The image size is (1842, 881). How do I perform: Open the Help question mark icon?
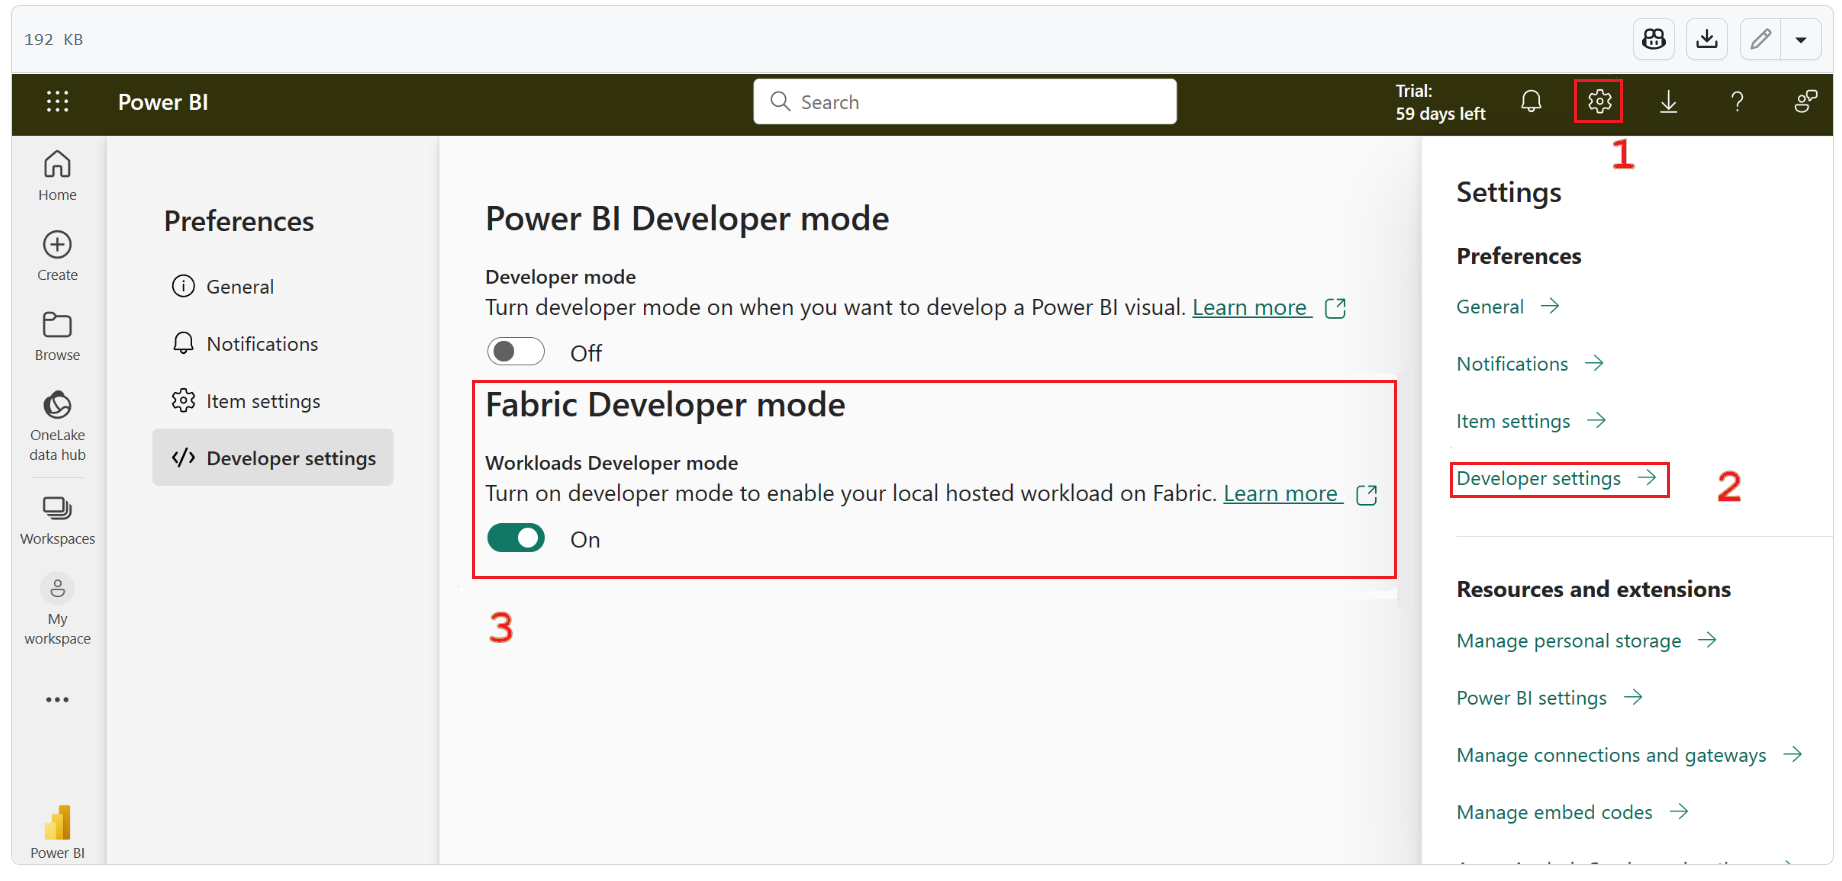click(1737, 102)
